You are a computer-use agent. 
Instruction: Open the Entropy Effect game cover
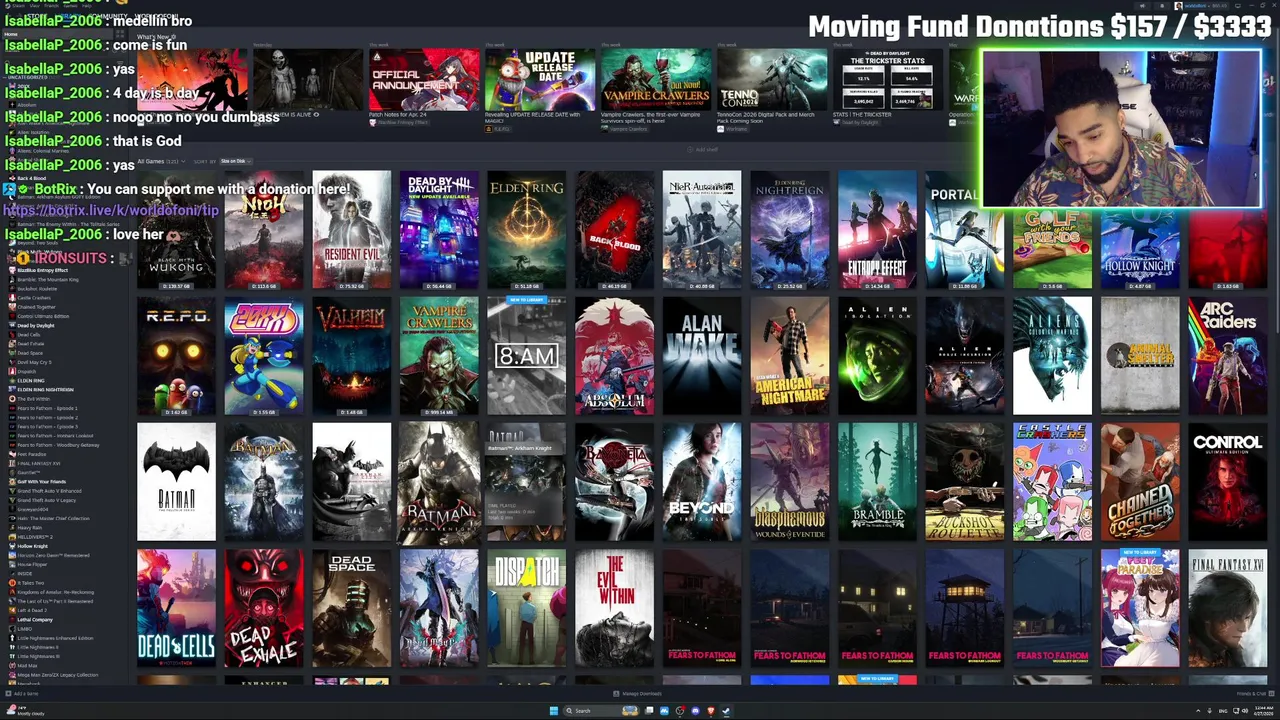(877, 230)
